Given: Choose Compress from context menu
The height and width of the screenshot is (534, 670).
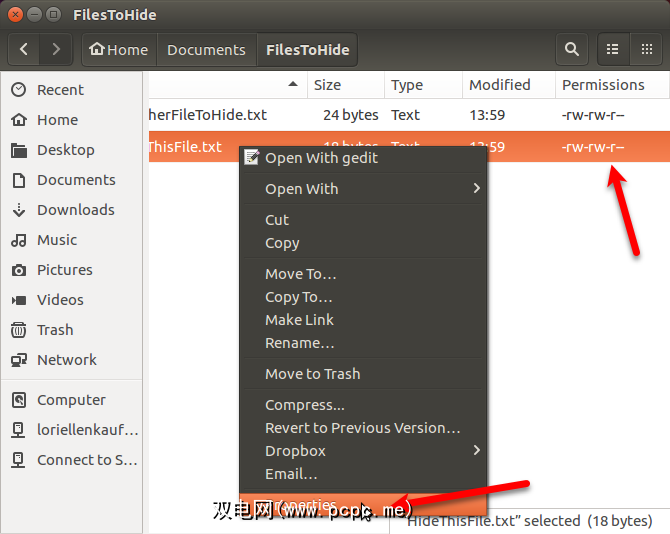Looking at the screenshot, I should point(304,405).
